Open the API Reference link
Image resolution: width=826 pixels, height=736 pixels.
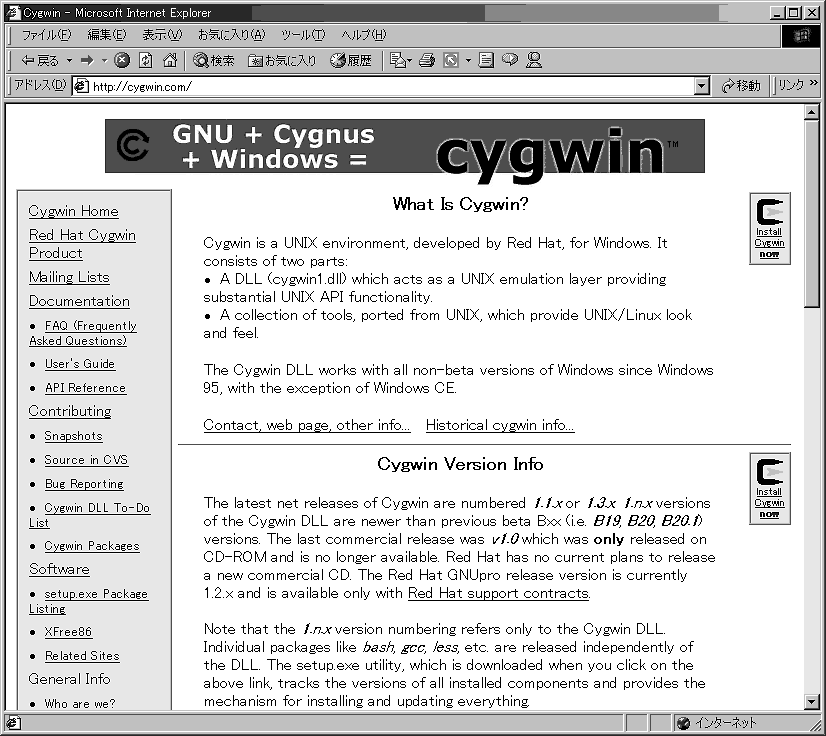pos(85,388)
